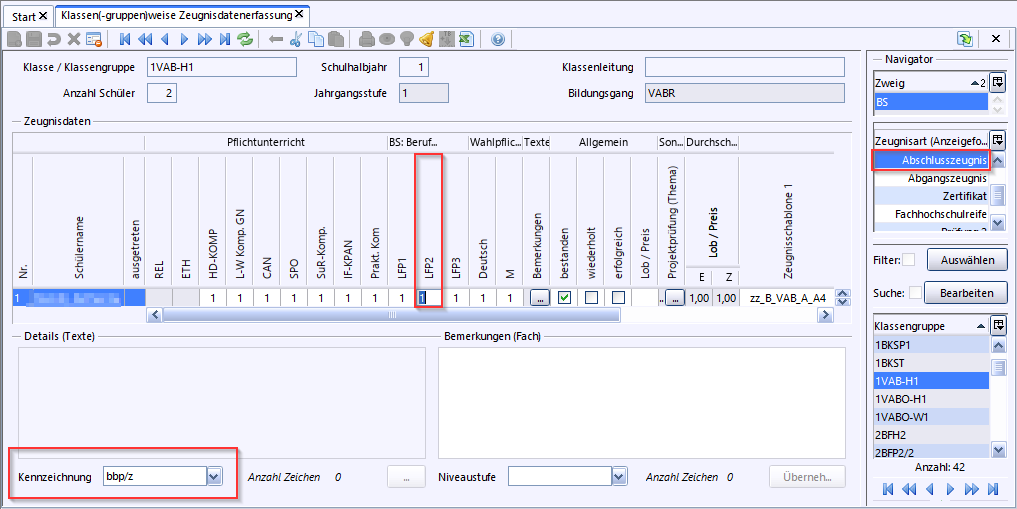Toggle the 'bestanden' checkbox in row 1
The height and width of the screenshot is (509, 1017).
pos(565,297)
